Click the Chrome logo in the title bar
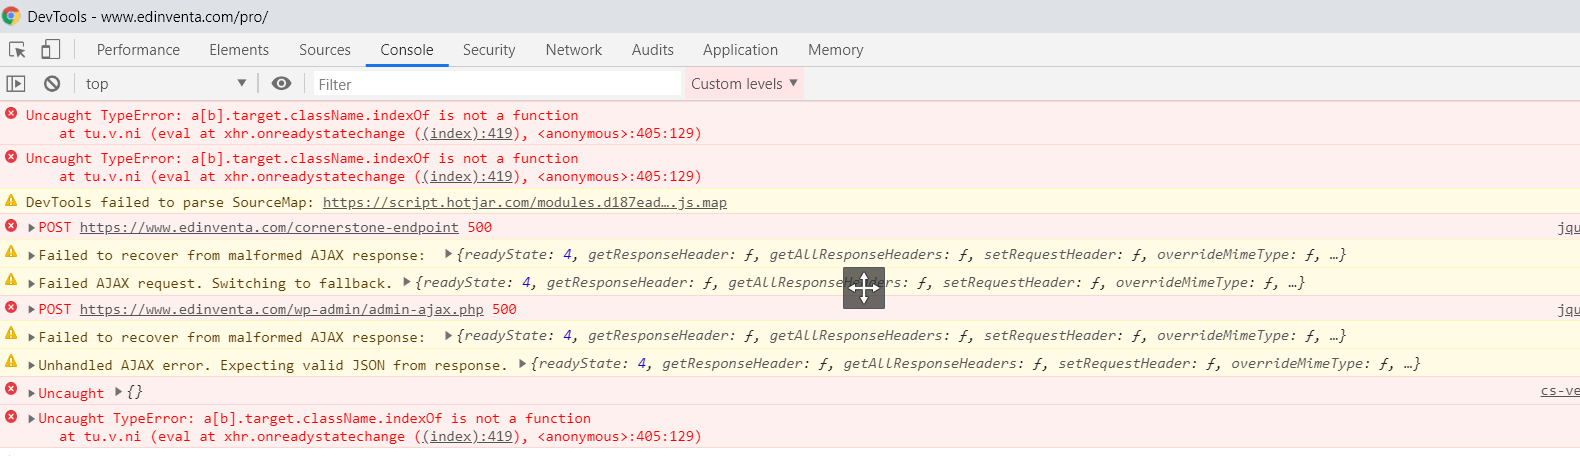The height and width of the screenshot is (456, 1580). (x=11, y=16)
